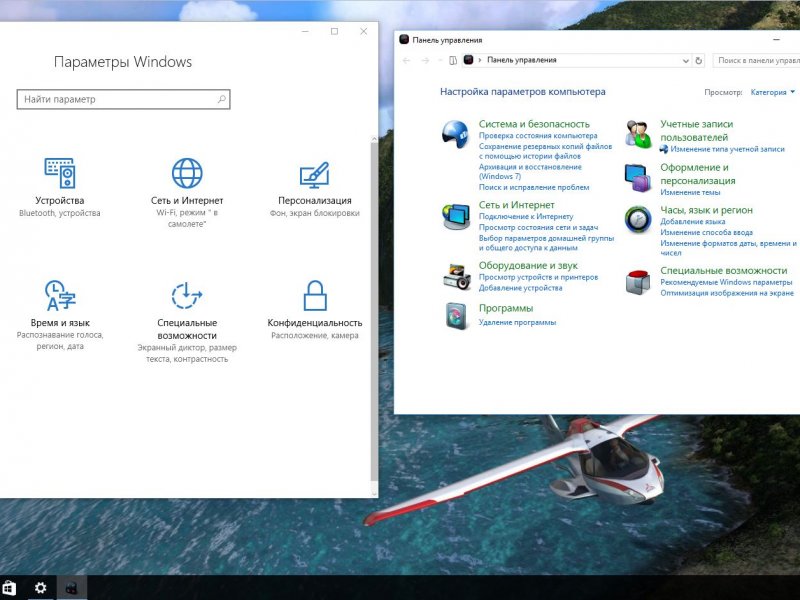Click the Сеть и Интернет monitors icon in Control Panel
The image size is (800, 600).
point(456,216)
